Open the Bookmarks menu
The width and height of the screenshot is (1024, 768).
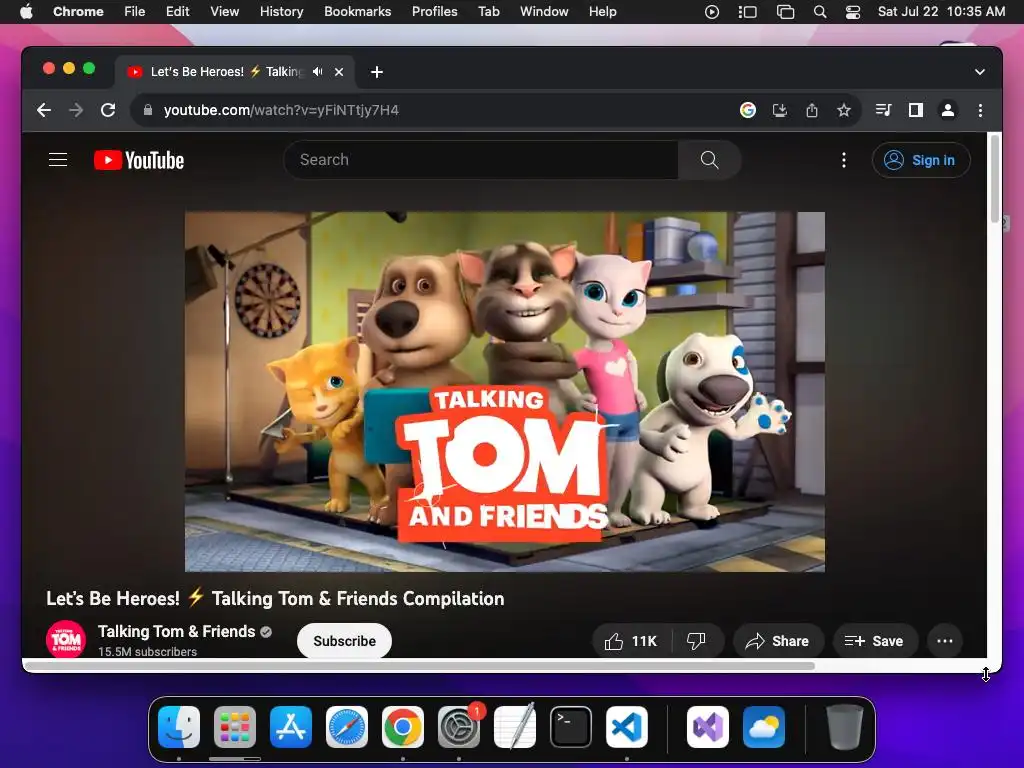[357, 12]
